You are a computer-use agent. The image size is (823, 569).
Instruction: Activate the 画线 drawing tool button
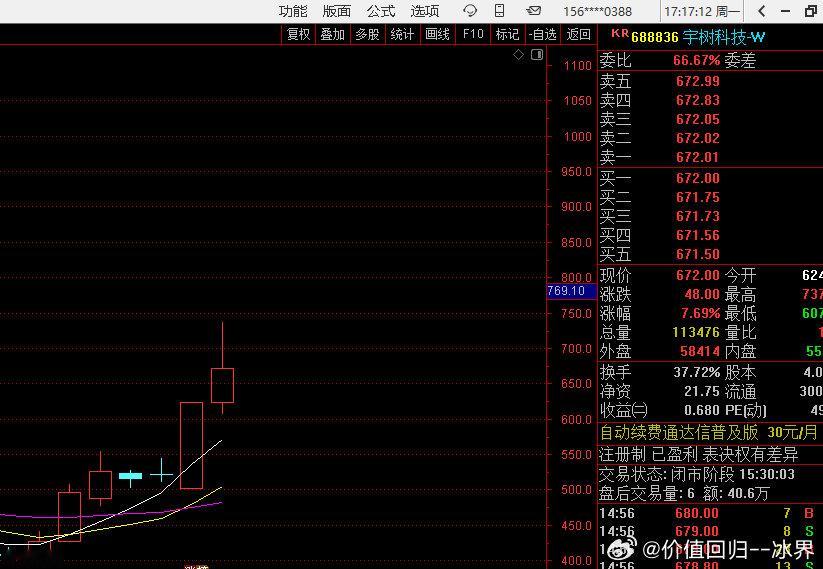pos(437,35)
